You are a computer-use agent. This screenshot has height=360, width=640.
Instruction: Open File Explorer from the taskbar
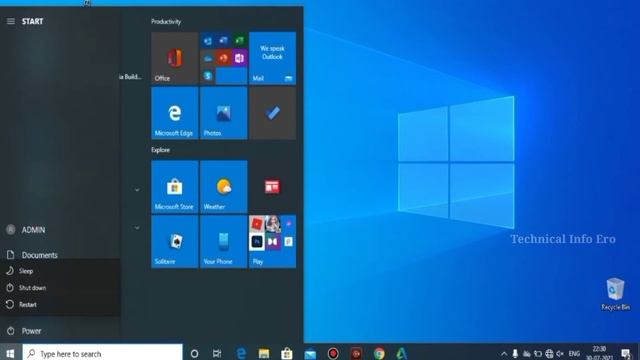[x=264, y=353]
